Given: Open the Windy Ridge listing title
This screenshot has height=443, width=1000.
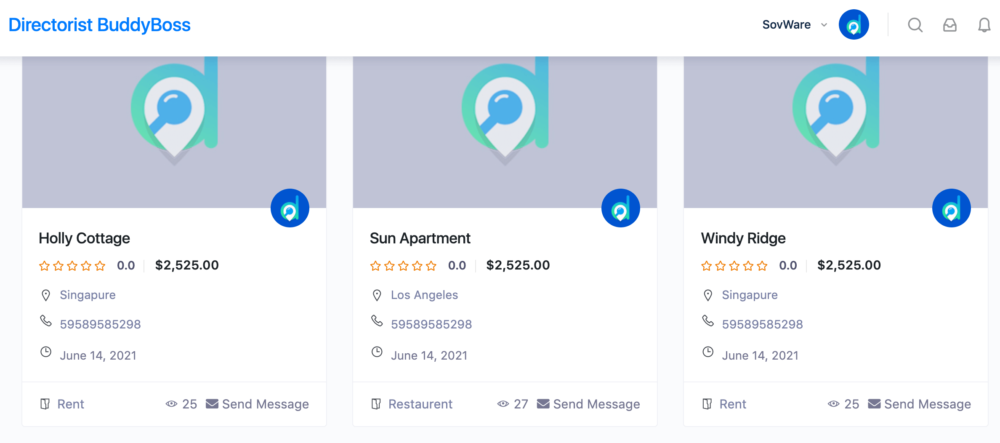Looking at the screenshot, I should click(x=743, y=238).
